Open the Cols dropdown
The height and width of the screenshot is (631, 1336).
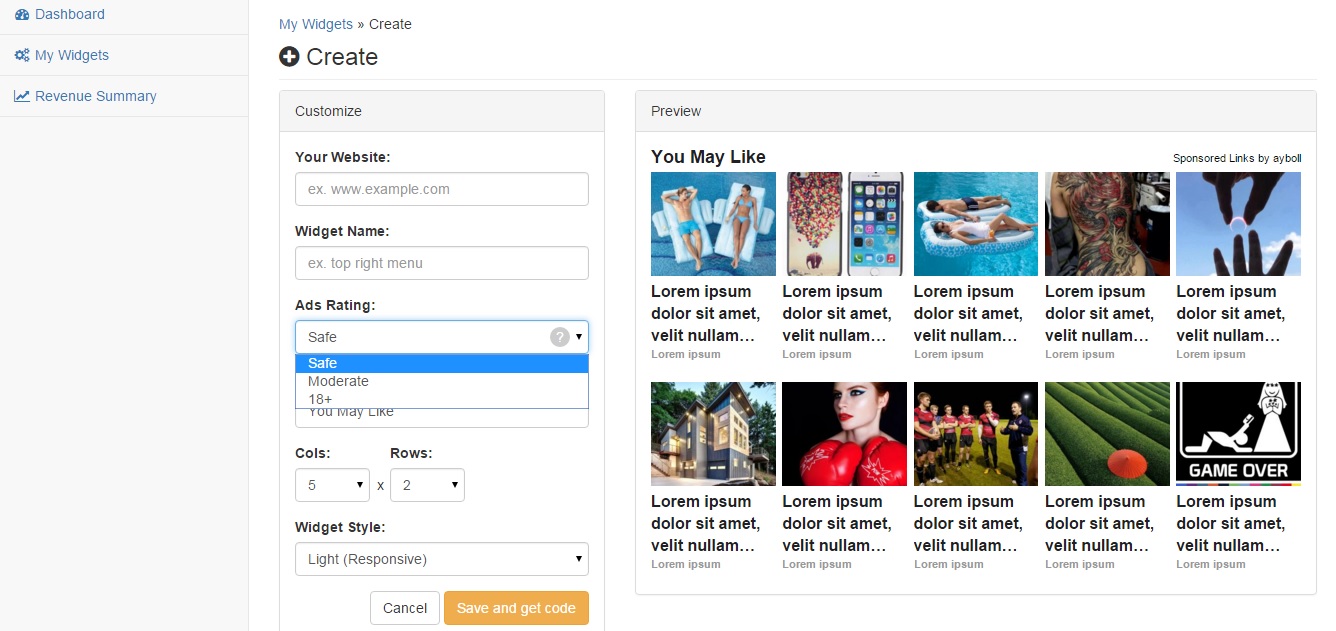point(332,485)
